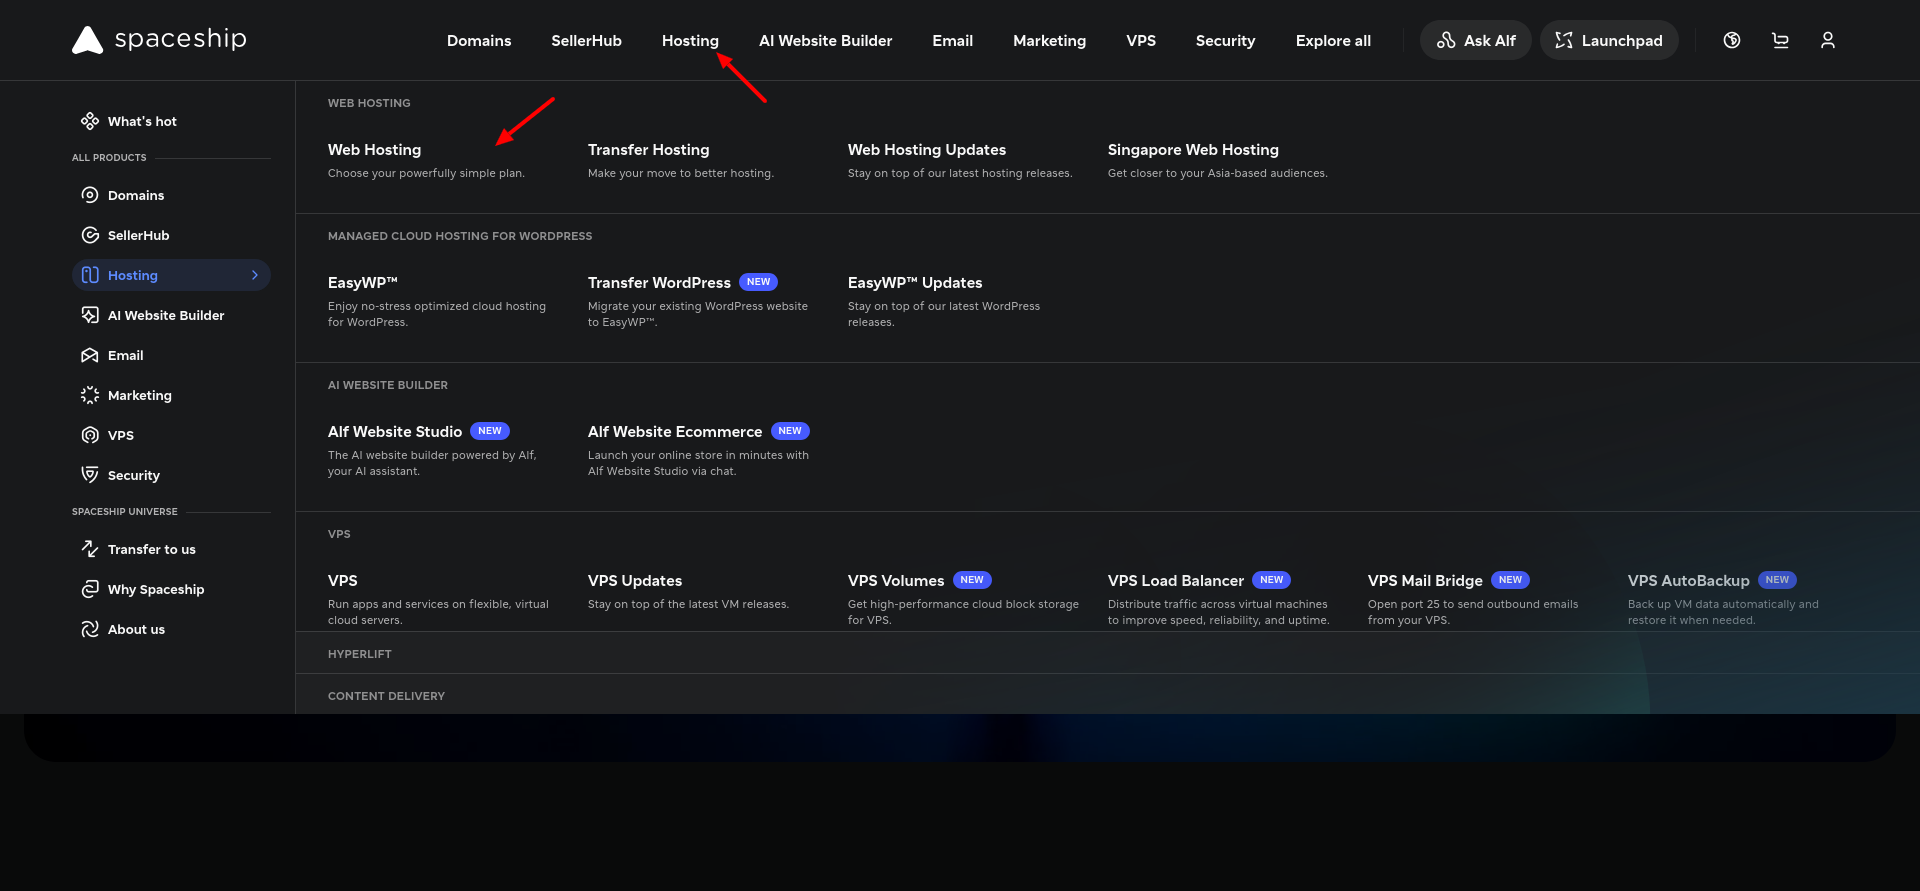This screenshot has width=1920, height=891.
Task: Expand the Hosting chevron in sidebar
Action: click(255, 275)
